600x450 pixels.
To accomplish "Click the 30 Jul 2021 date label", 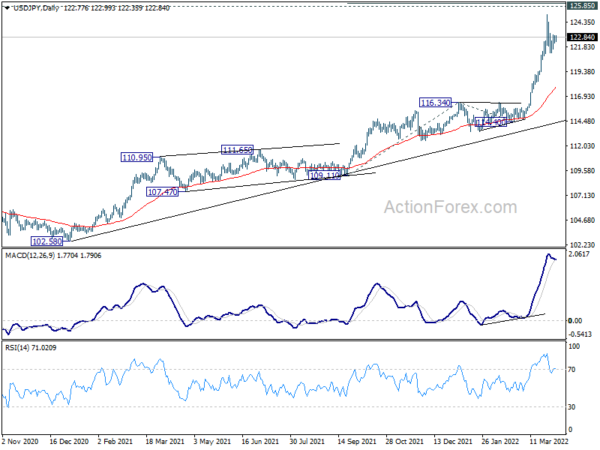I will (308, 442).
